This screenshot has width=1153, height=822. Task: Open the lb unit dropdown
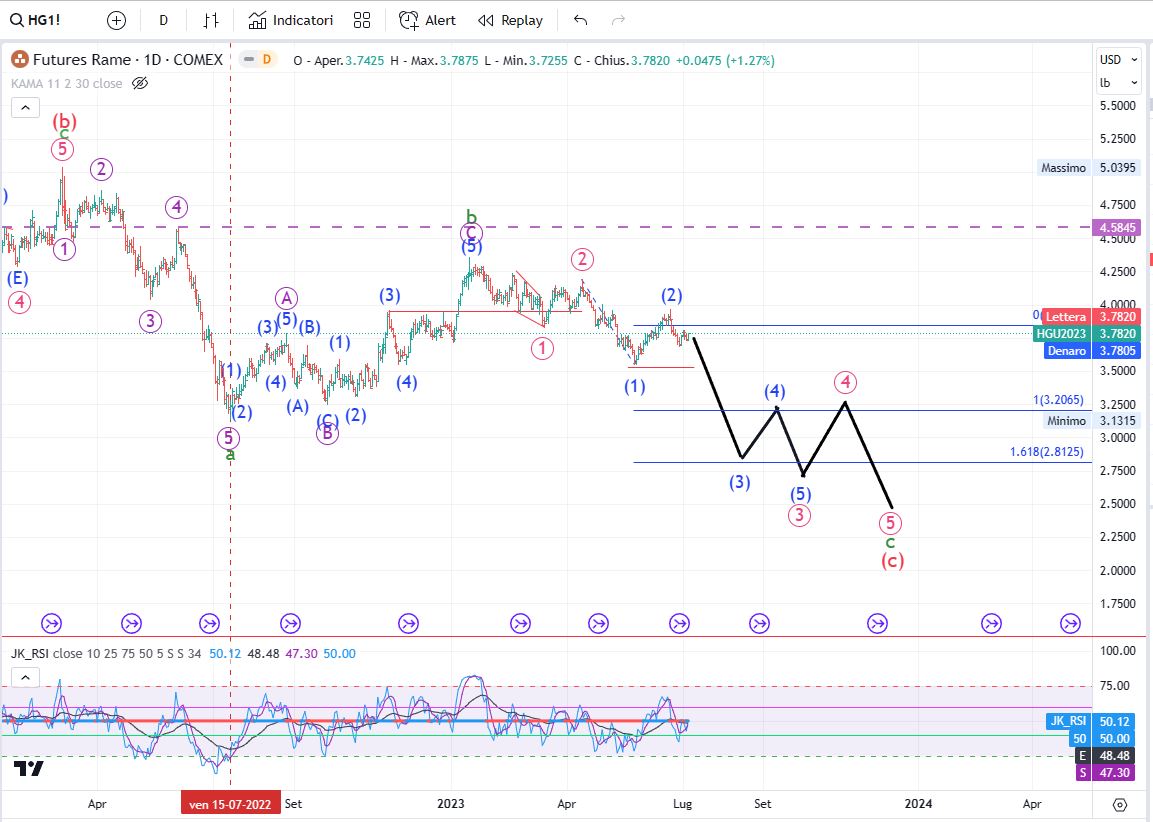(x=1118, y=83)
